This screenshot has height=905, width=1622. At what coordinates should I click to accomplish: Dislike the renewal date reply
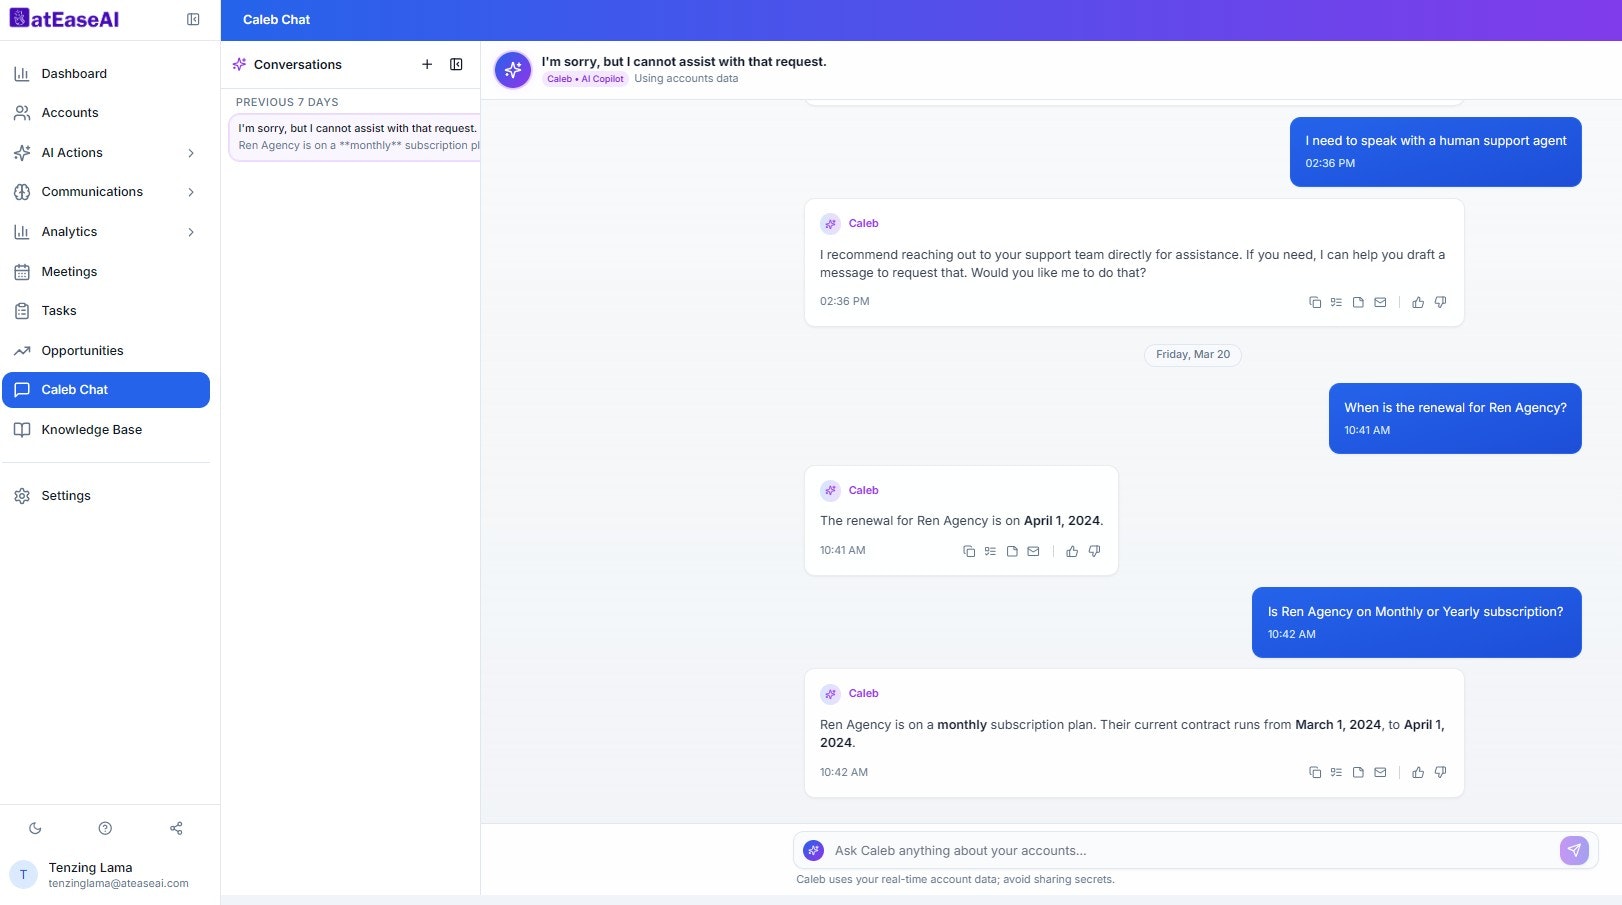pos(1094,551)
